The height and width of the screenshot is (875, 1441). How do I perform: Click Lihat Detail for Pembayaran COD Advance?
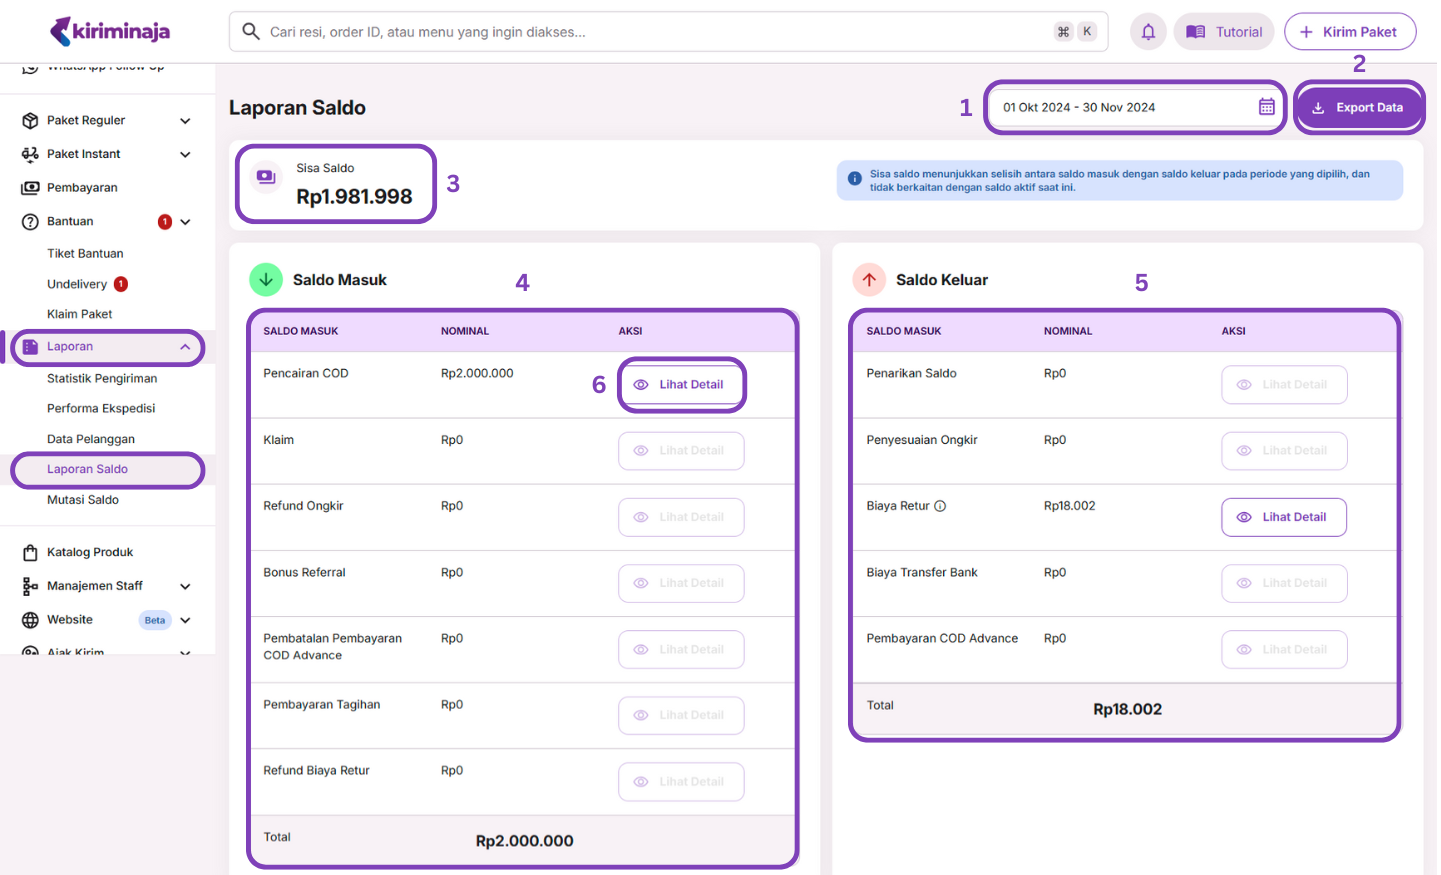[x=1284, y=649]
